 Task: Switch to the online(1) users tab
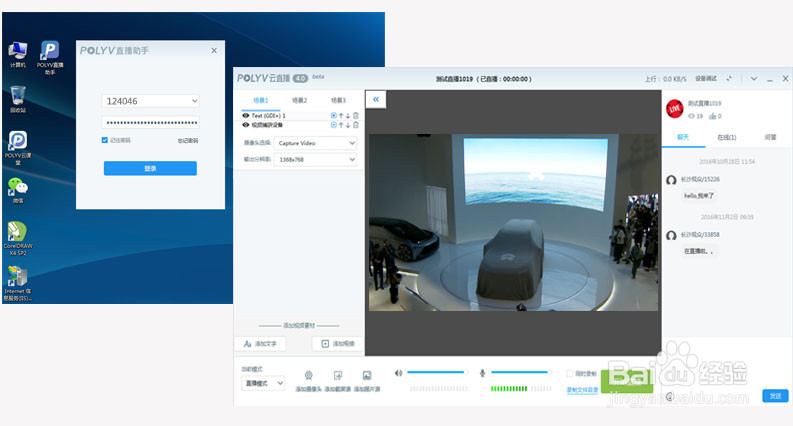coord(727,137)
